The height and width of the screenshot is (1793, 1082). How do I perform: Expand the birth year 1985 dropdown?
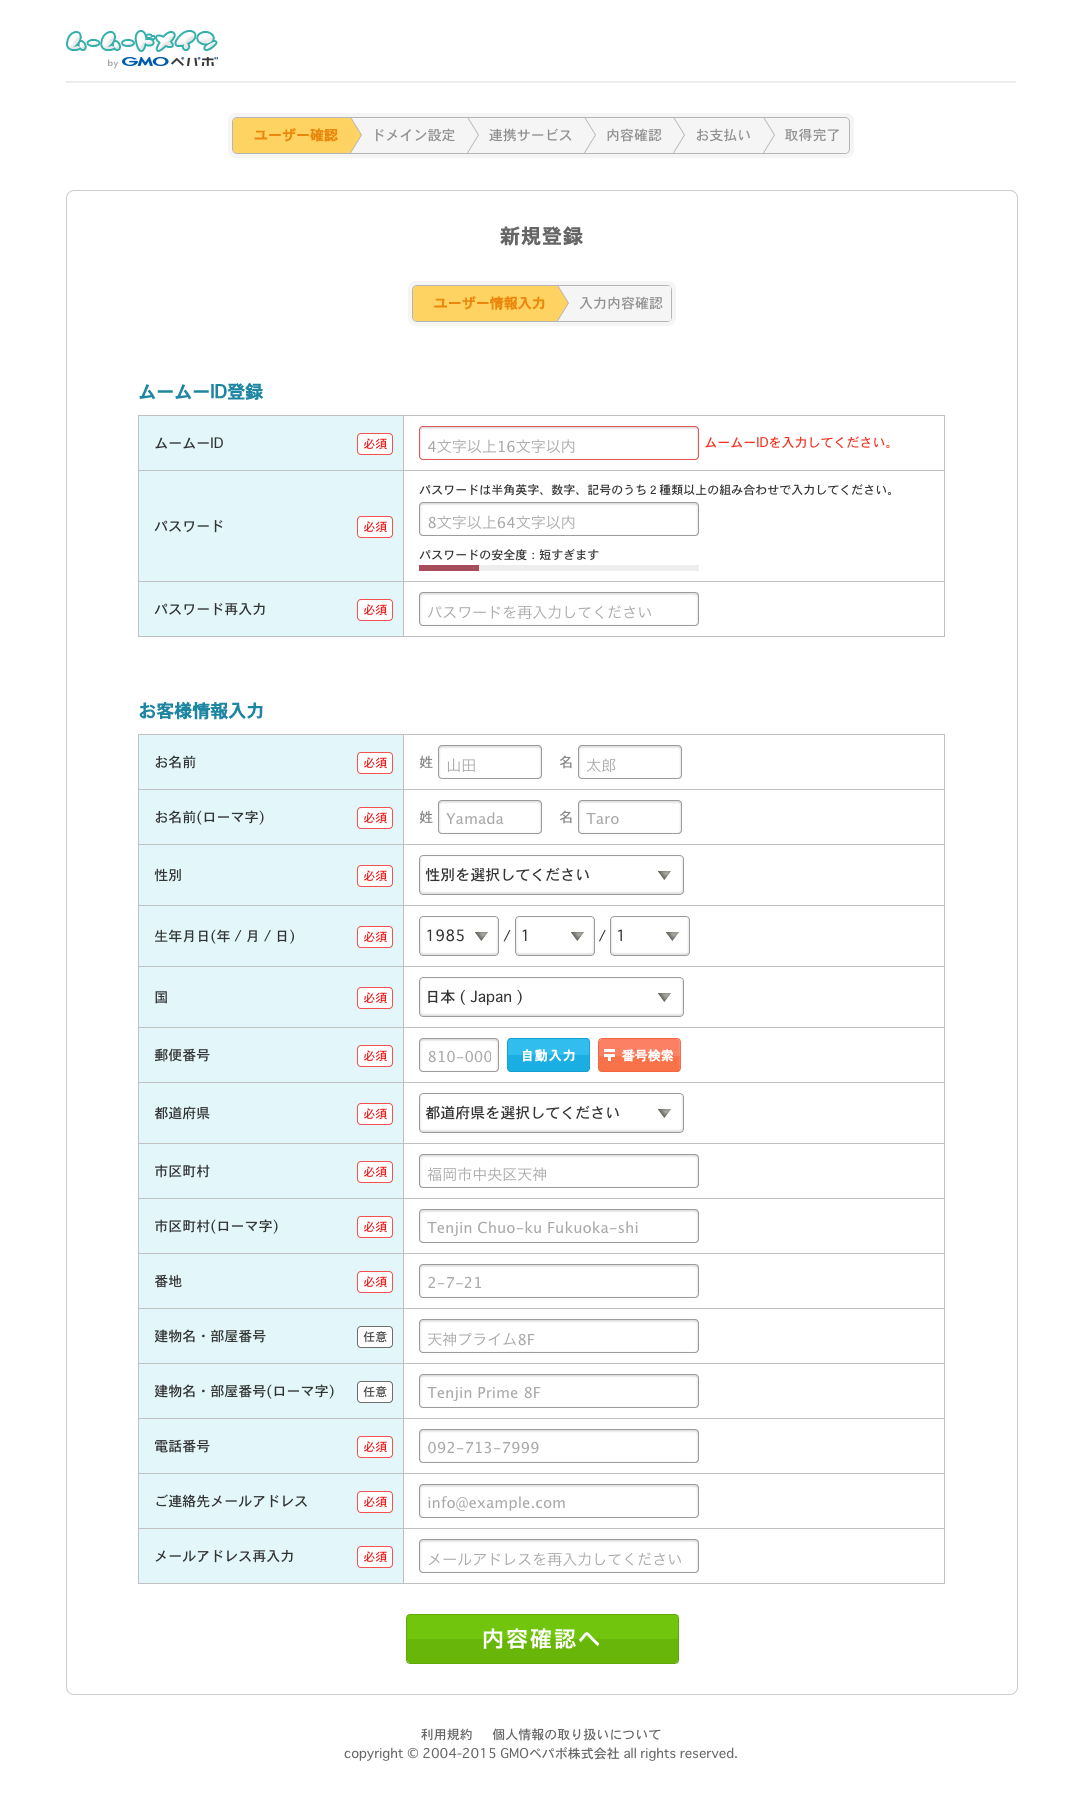click(x=458, y=936)
